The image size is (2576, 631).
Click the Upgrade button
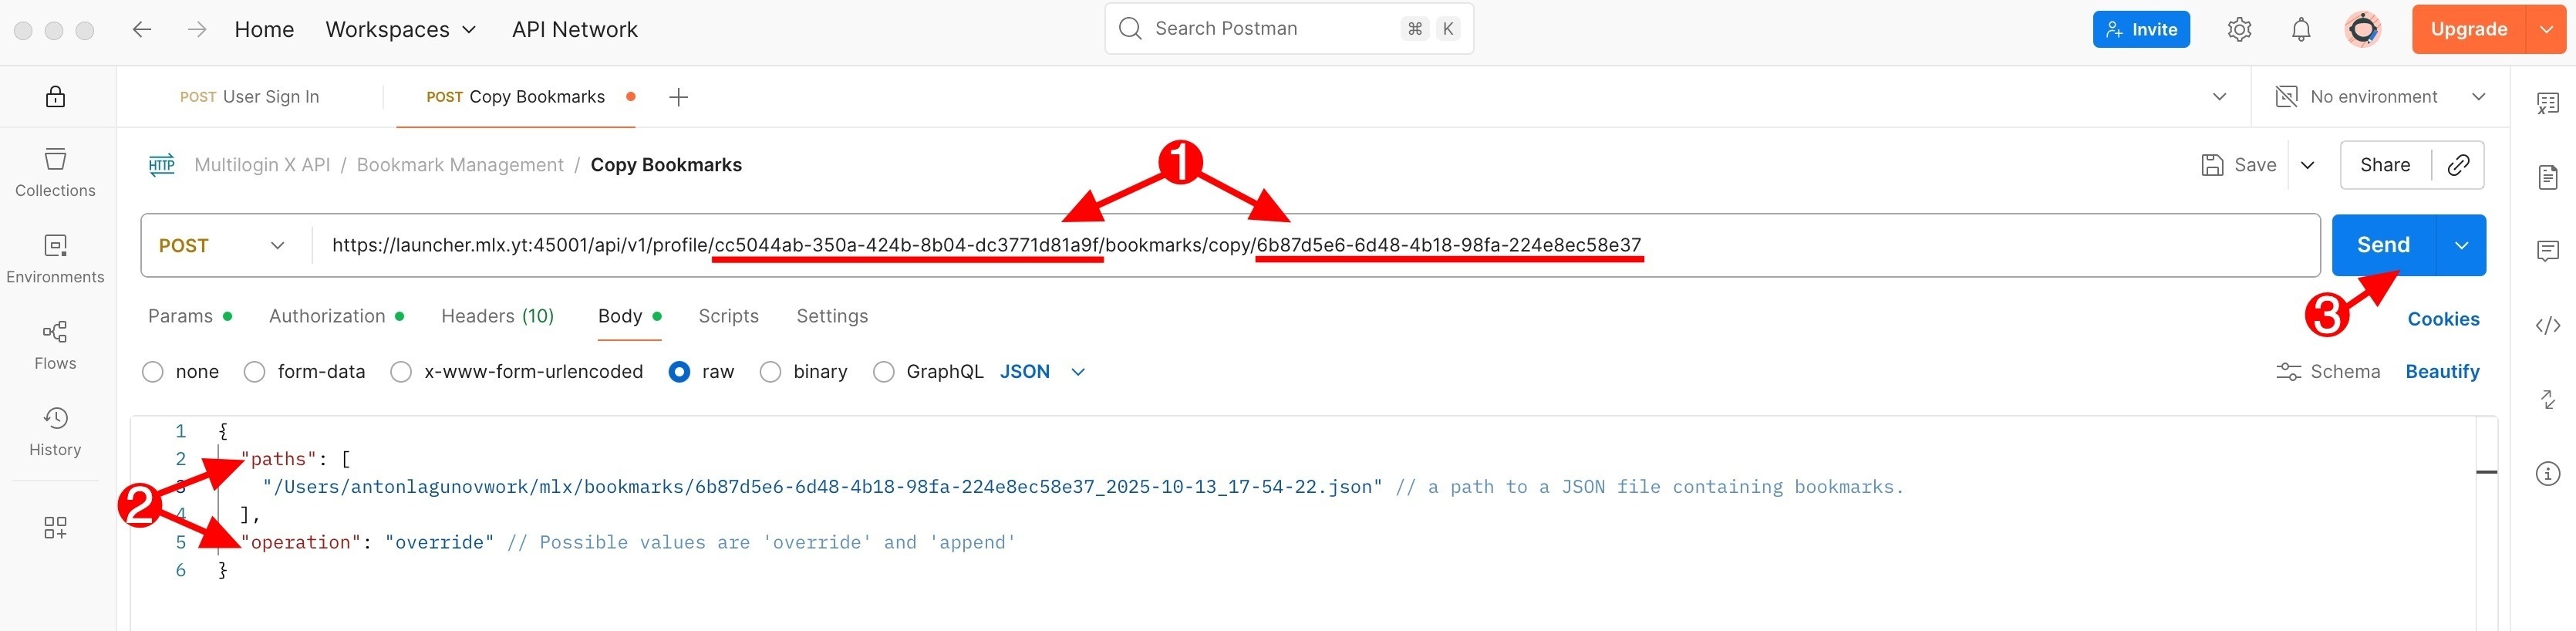click(2468, 29)
